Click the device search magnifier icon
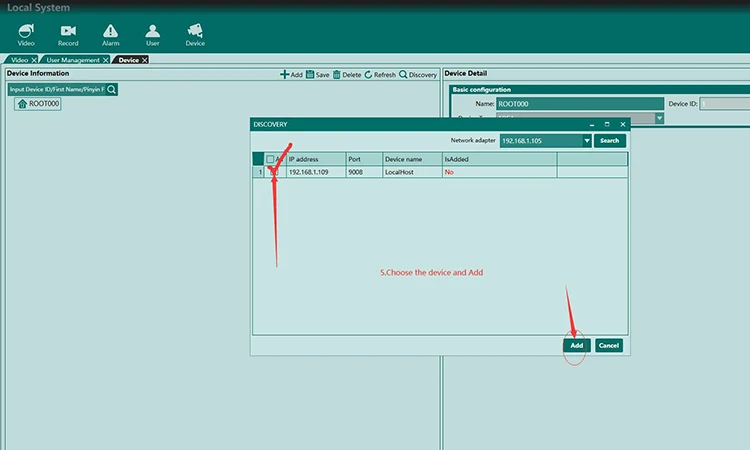 [111, 89]
